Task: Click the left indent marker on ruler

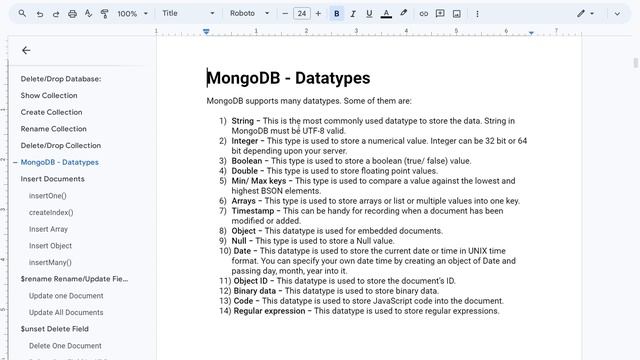Action: tap(206, 31)
